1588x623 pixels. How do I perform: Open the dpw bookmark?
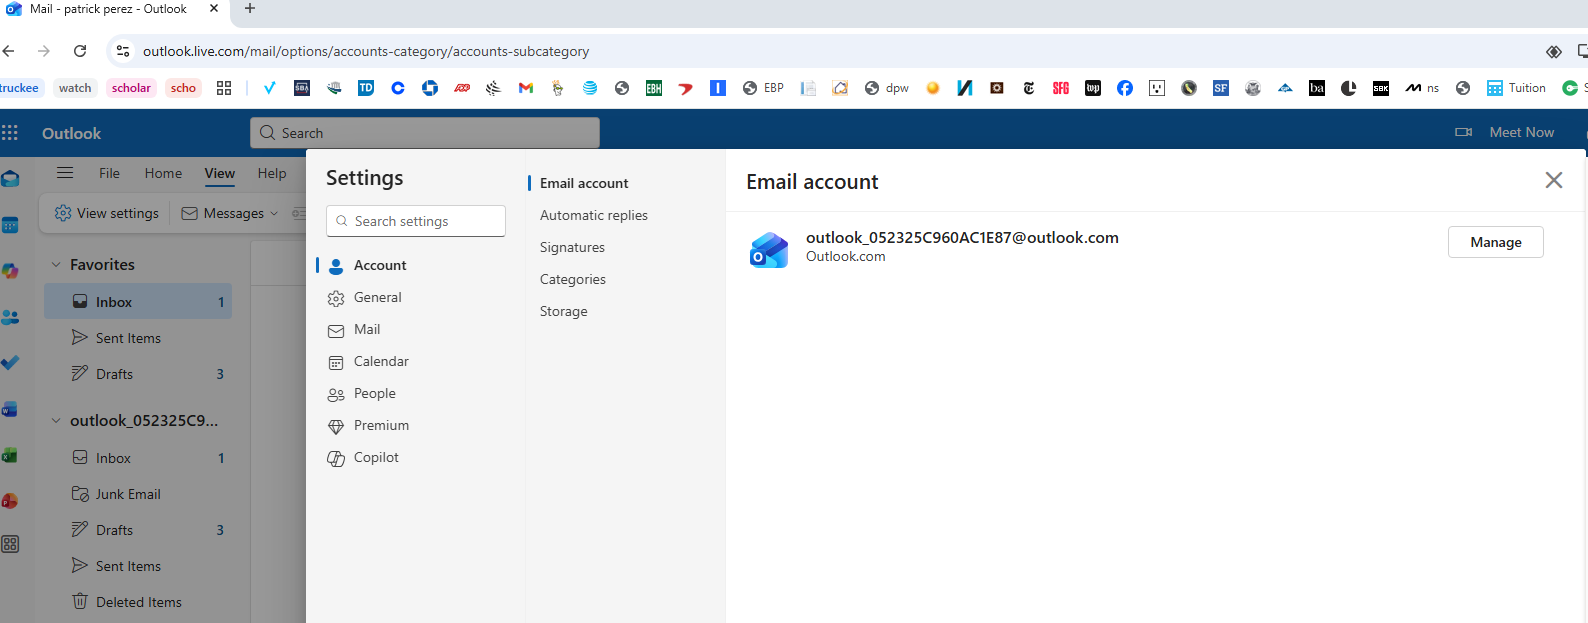[887, 88]
